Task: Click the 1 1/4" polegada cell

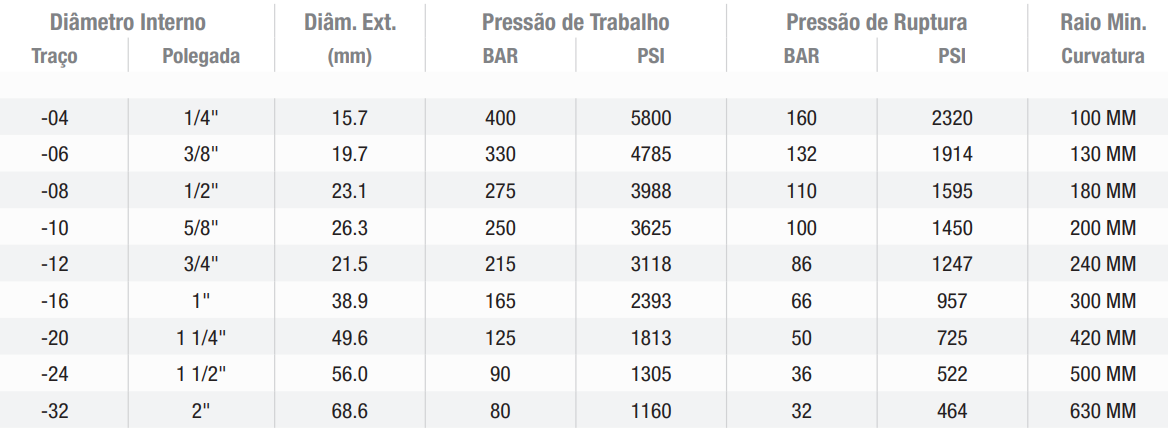Action: (x=201, y=338)
